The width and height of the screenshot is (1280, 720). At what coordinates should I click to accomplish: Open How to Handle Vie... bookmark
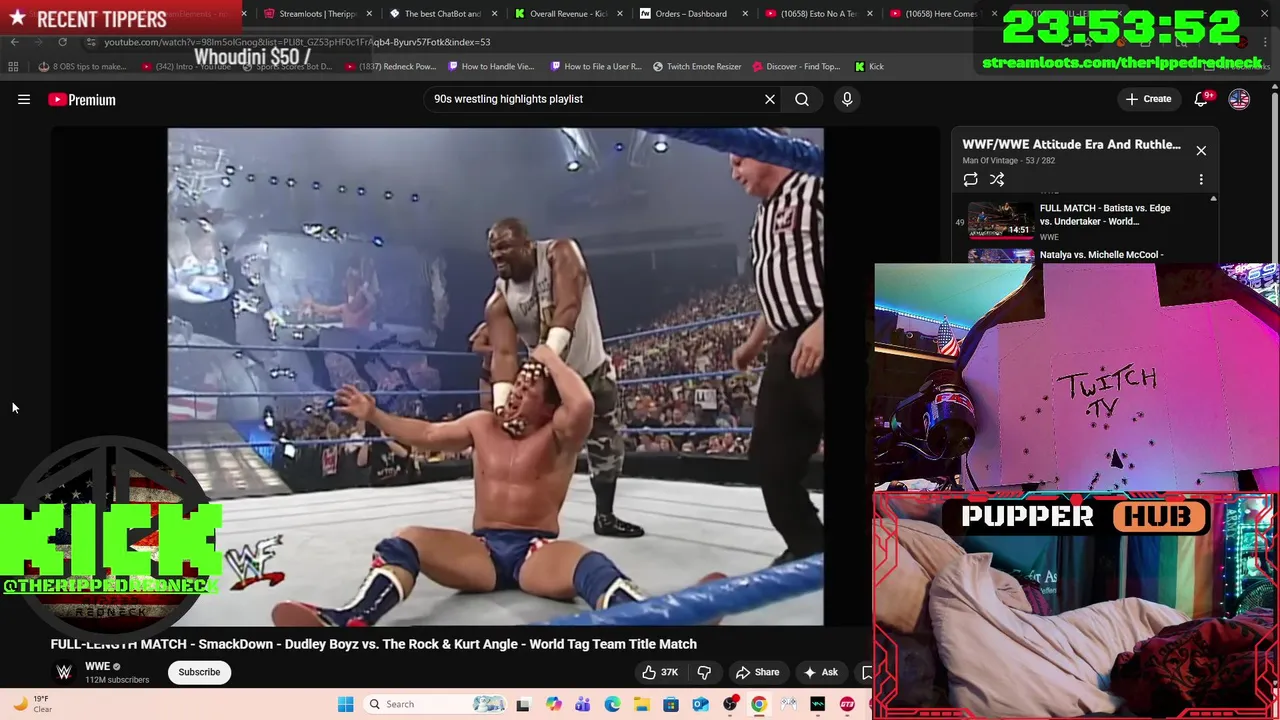(x=491, y=67)
